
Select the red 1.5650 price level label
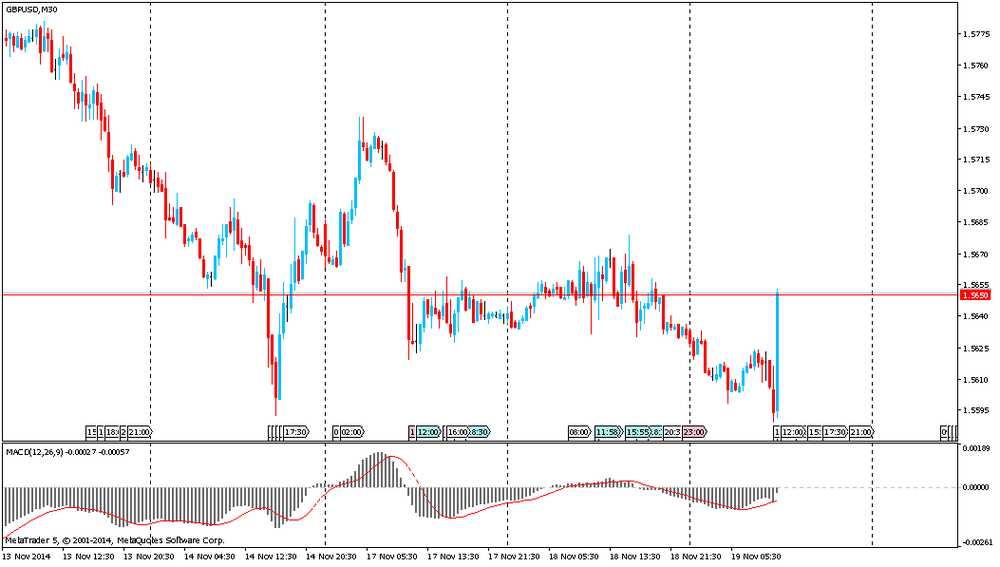click(x=974, y=295)
